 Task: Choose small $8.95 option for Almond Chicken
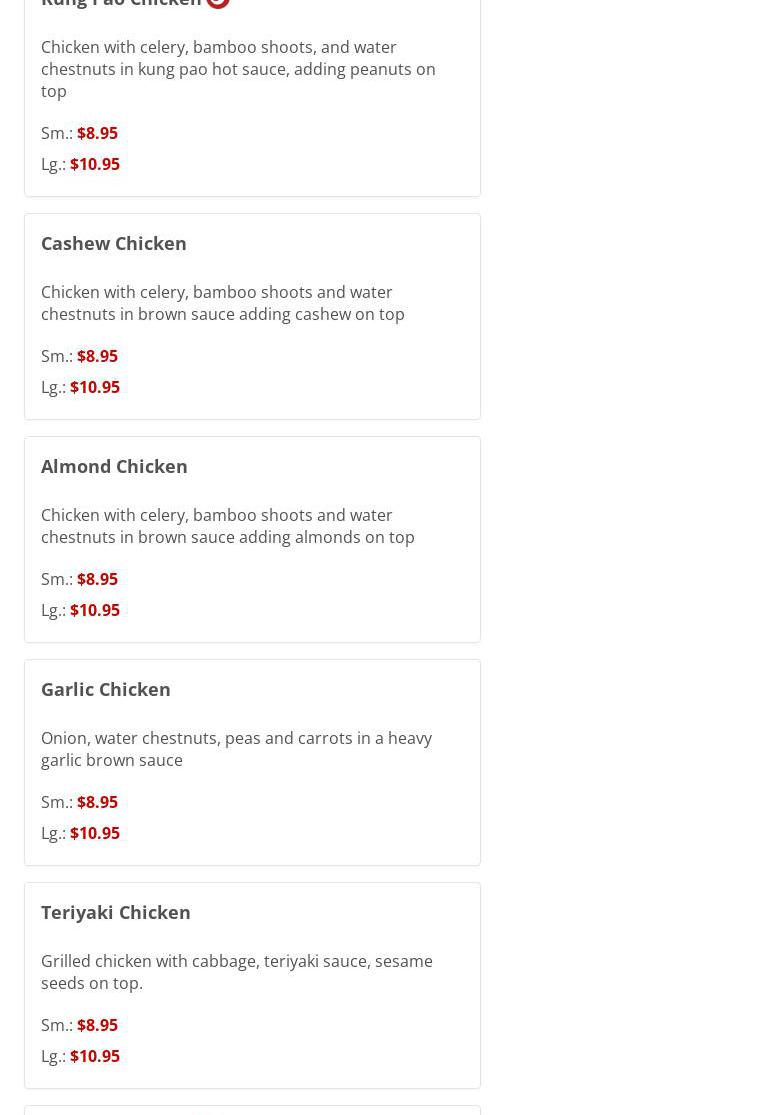click(x=97, y=579)
